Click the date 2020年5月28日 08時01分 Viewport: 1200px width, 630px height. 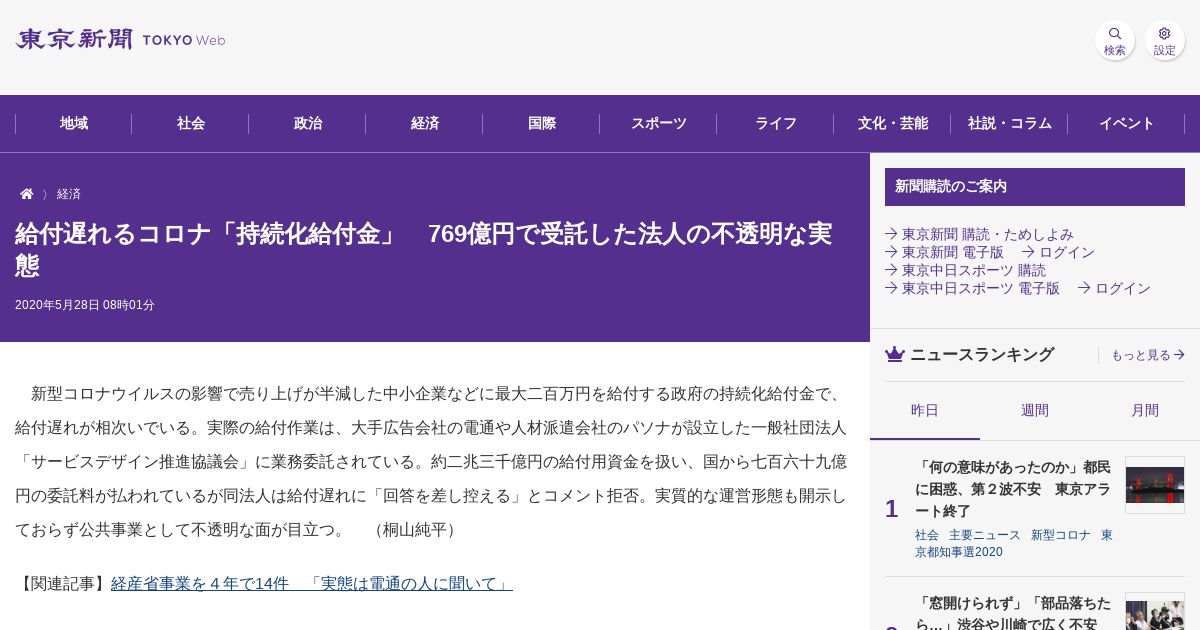pos(85,305)
